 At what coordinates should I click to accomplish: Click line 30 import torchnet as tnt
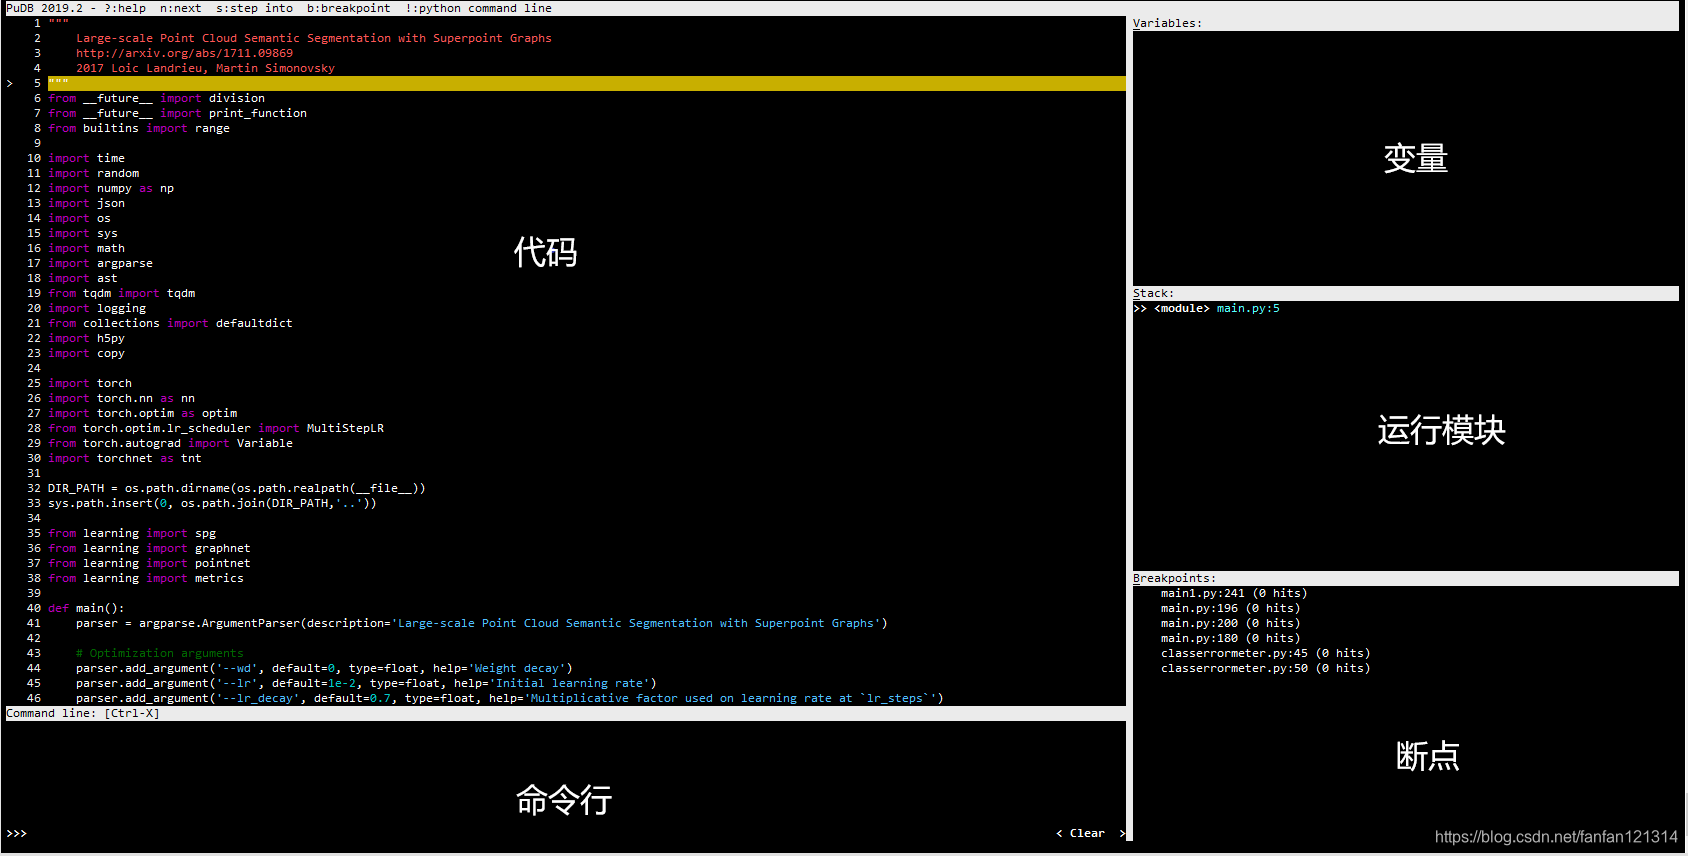point(124,458)
